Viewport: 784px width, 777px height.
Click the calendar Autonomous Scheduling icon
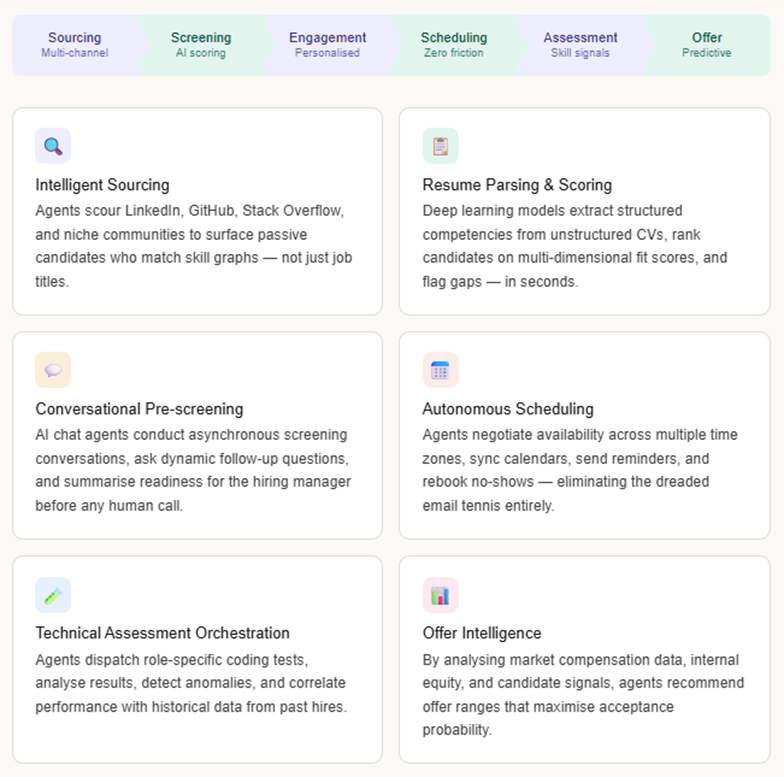point(440,370)
